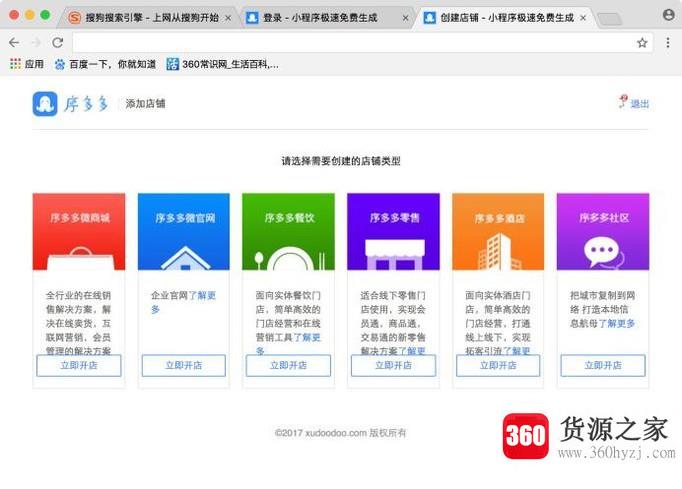Open a new browser tab

click(610, 19)
